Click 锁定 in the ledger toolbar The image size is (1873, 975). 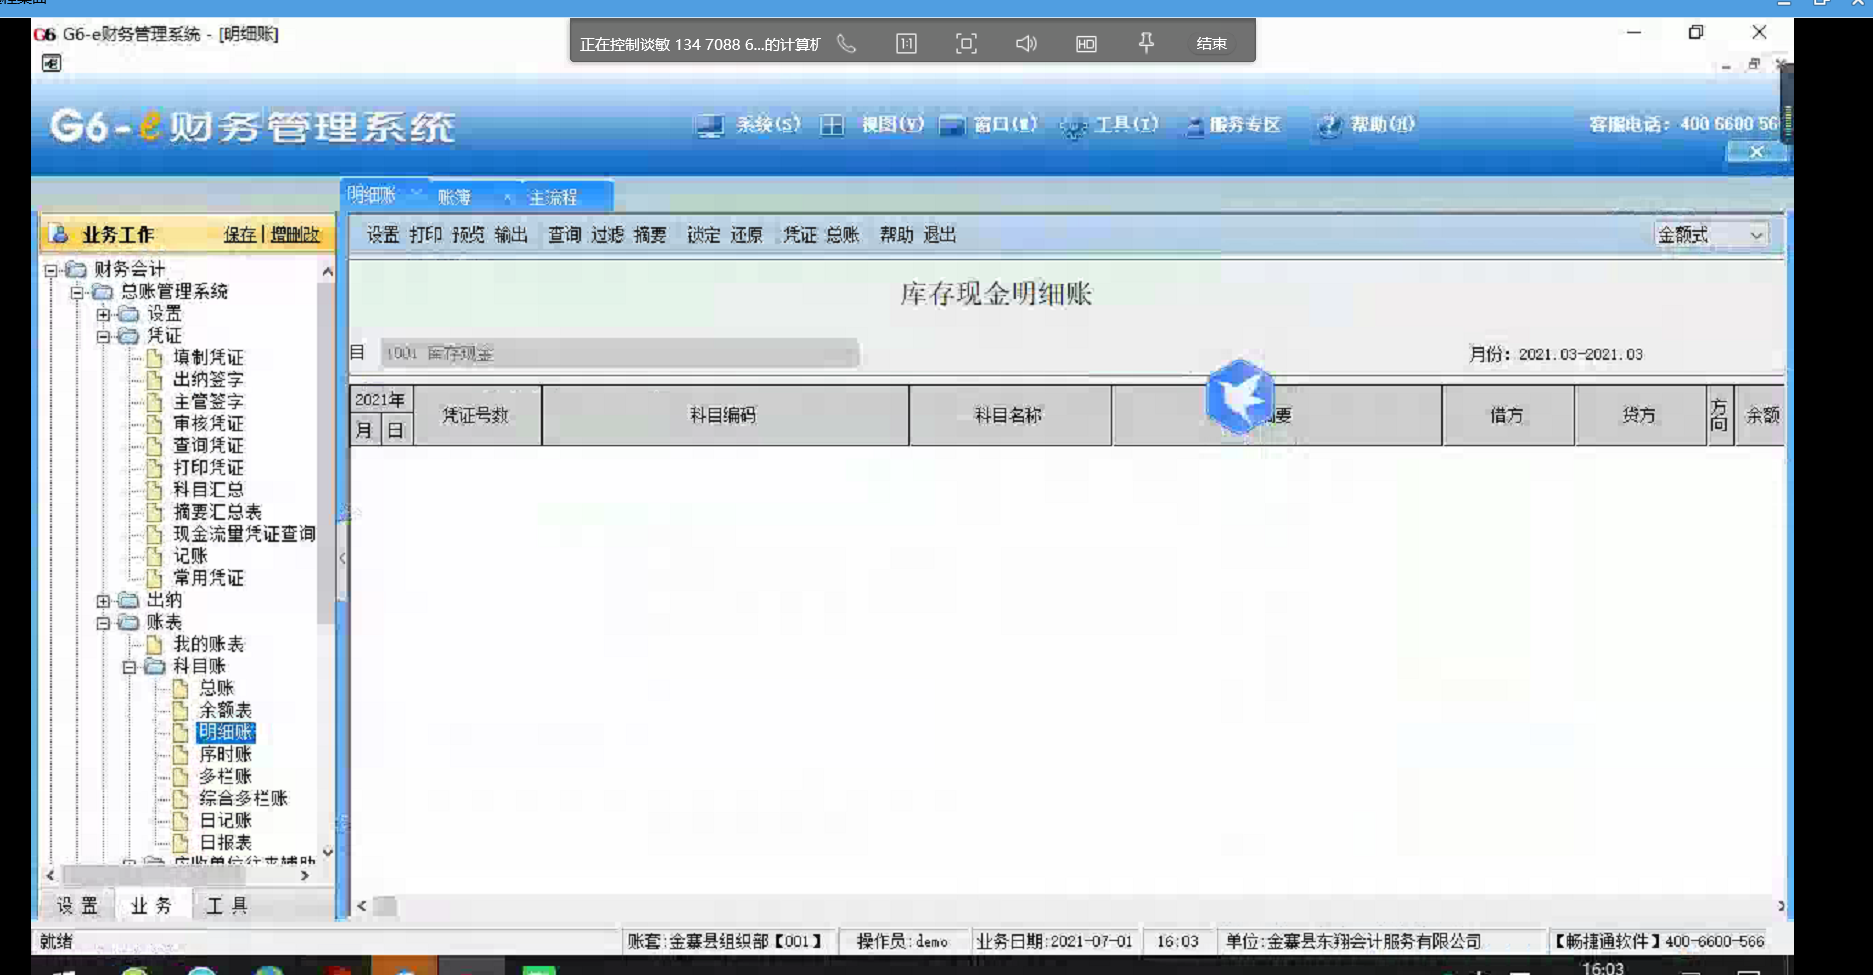(704, 235)
